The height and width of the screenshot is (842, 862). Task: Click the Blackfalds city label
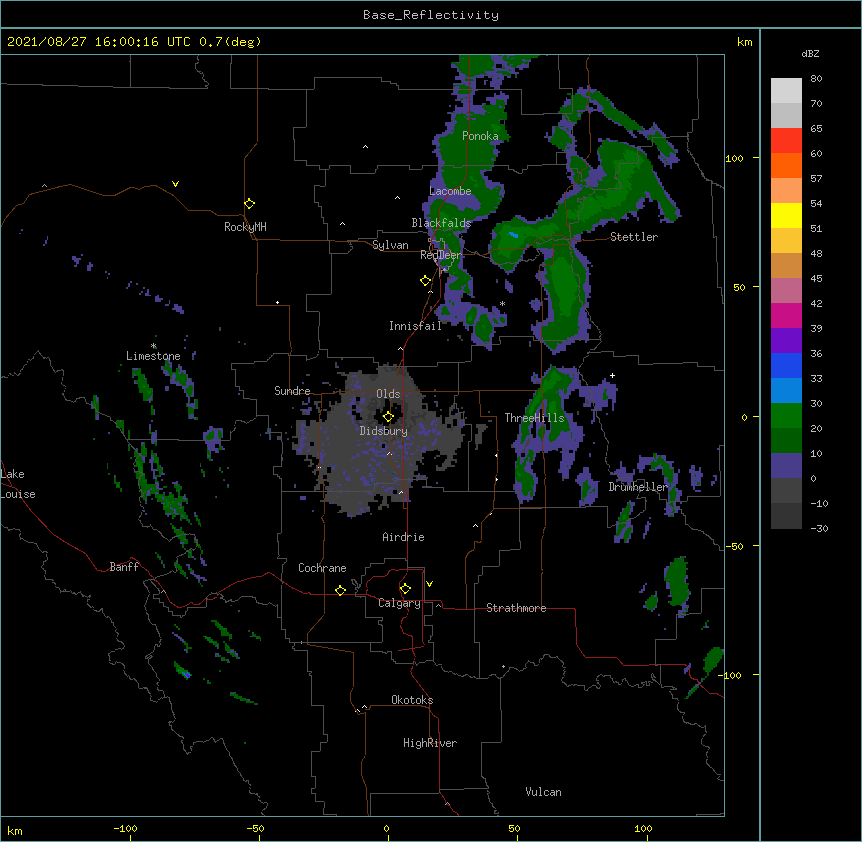441,223
